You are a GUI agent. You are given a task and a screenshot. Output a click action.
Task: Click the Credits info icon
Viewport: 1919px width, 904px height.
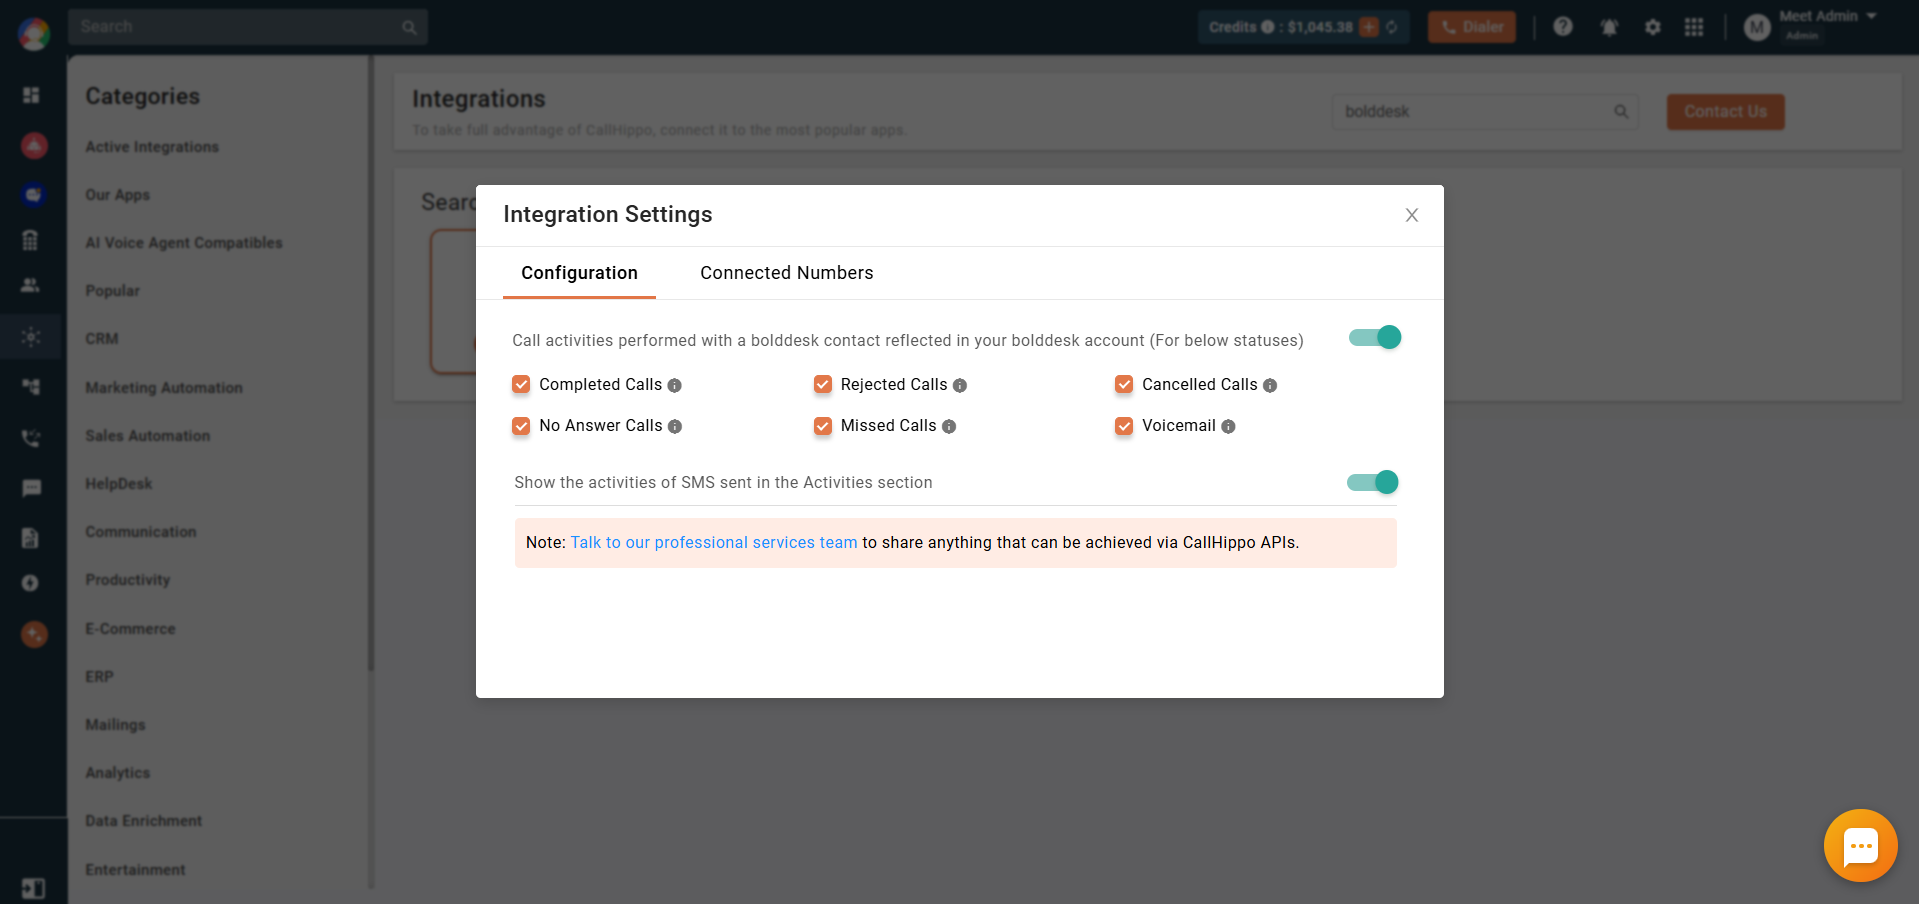pyautogui.click(x=1267, y=27)
